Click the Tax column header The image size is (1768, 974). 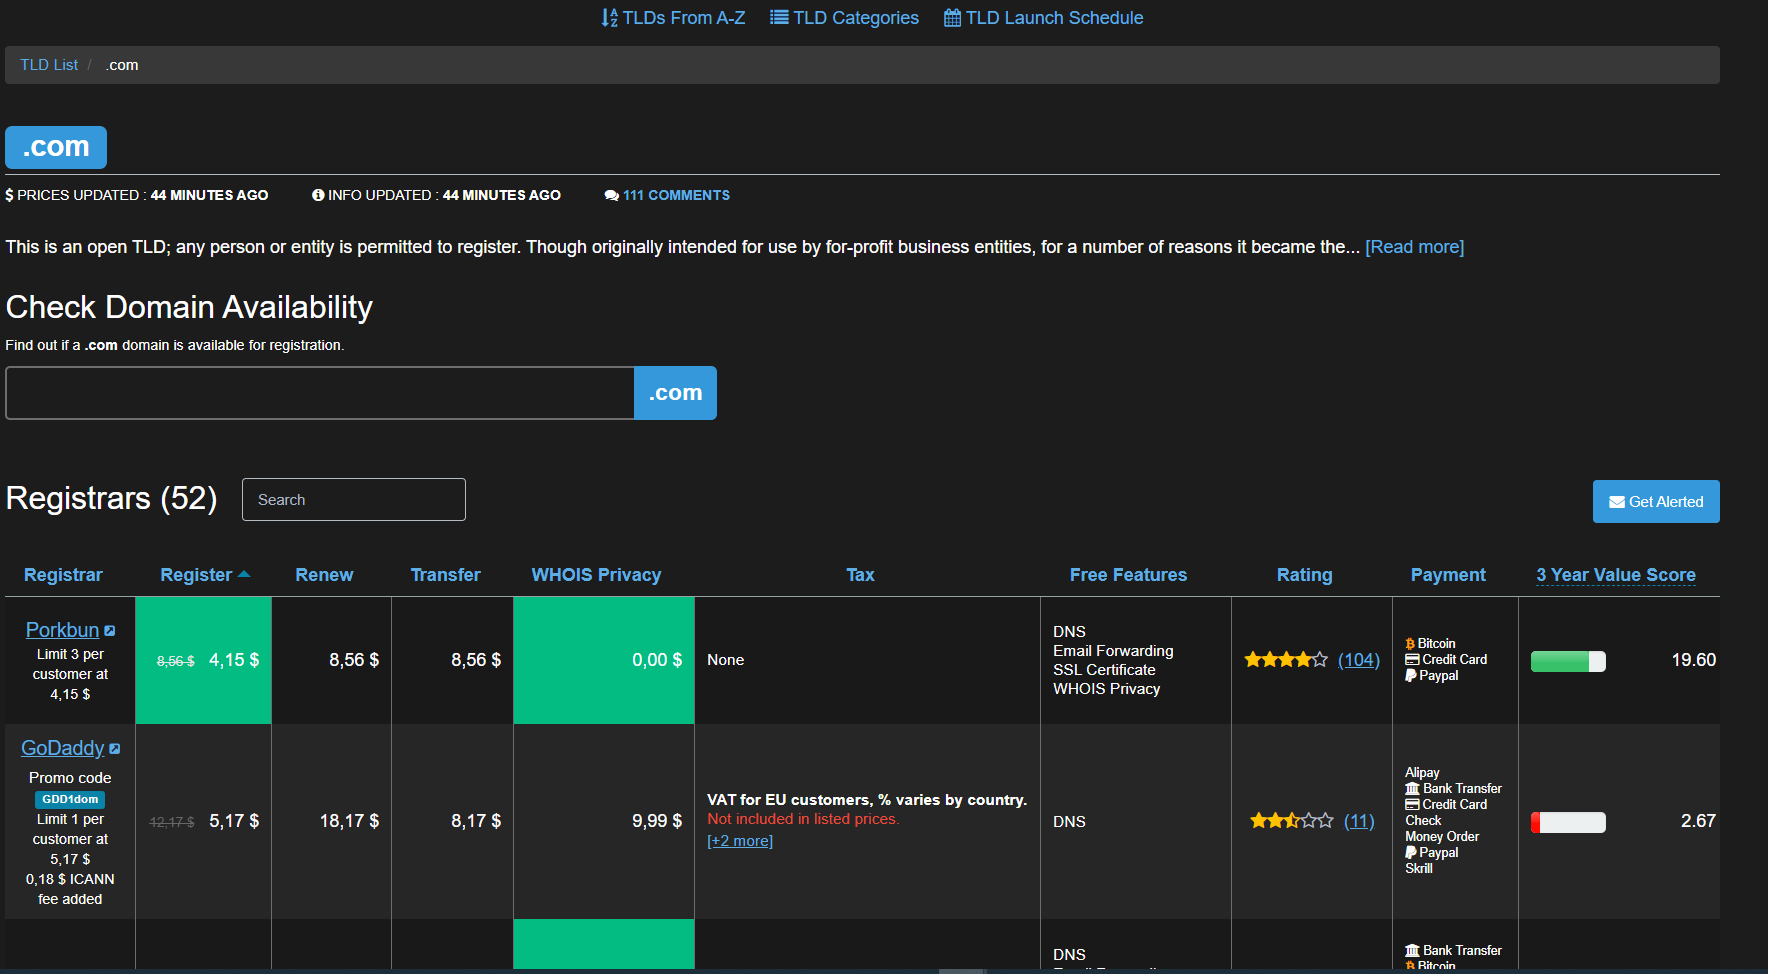[860, 575]
